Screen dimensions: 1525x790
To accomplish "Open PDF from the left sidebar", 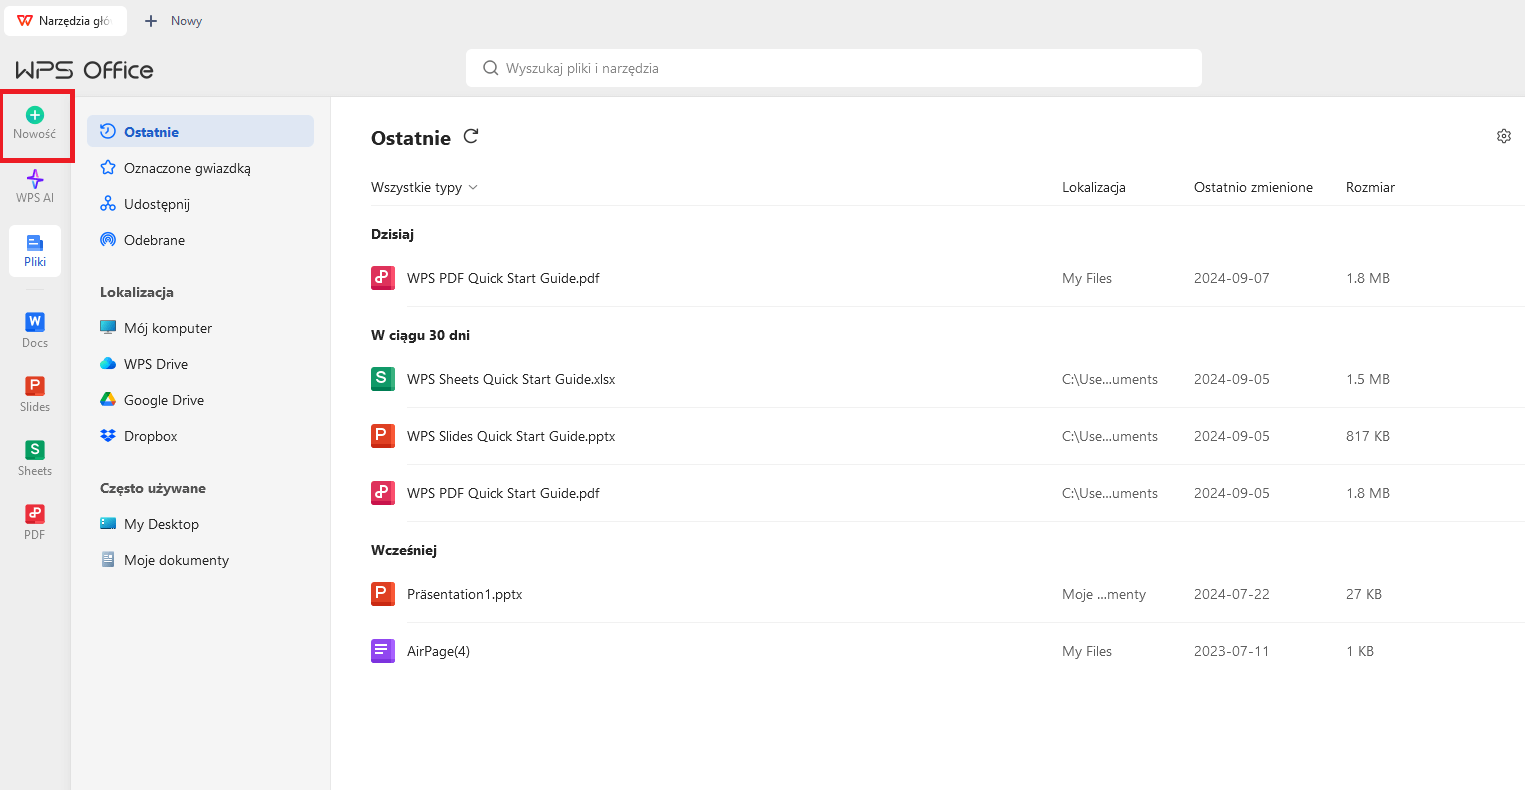I will point(35,522).
